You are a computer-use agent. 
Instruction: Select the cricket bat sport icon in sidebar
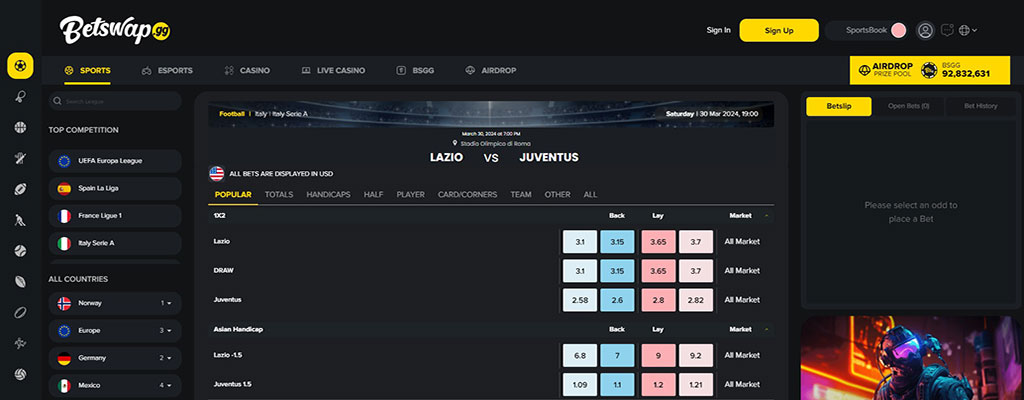(x=20, y=158)
